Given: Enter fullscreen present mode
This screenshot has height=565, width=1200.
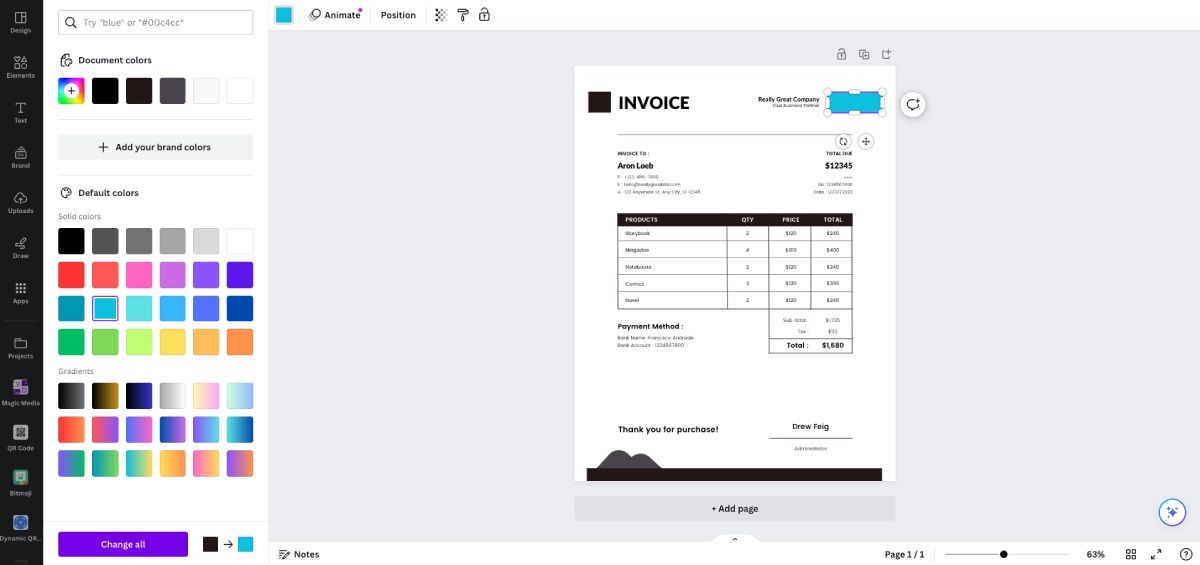Looking at the screenshot, I should 1156,554.
